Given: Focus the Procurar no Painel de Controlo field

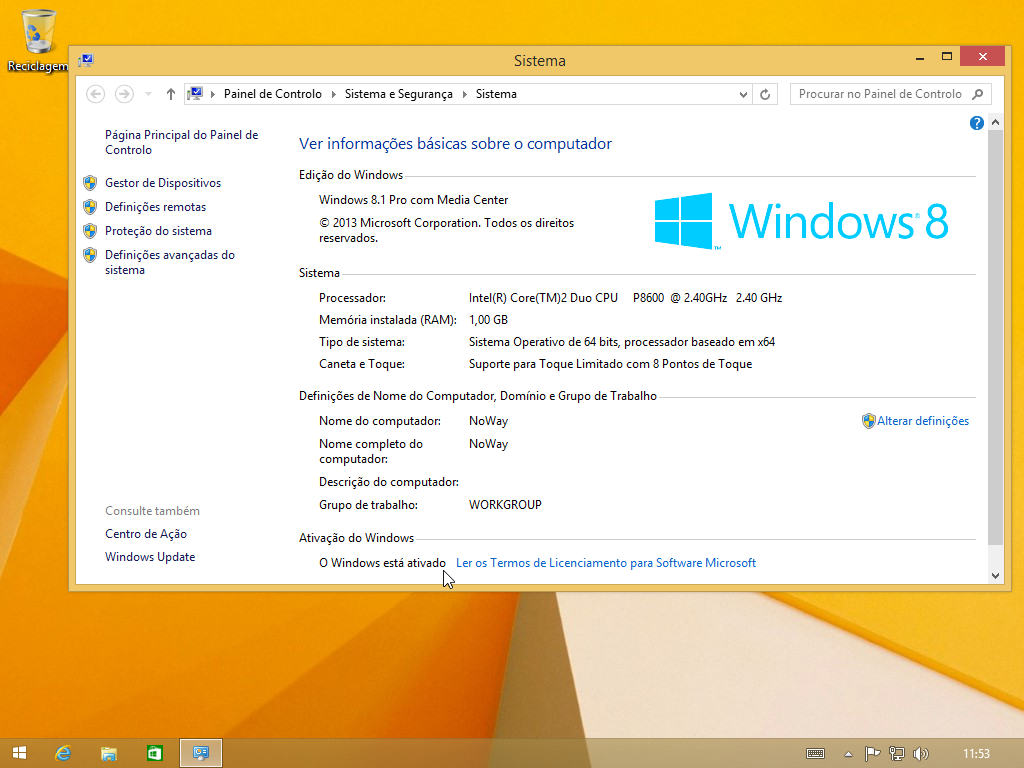Looking at the screenshot, I should (890, 94).
